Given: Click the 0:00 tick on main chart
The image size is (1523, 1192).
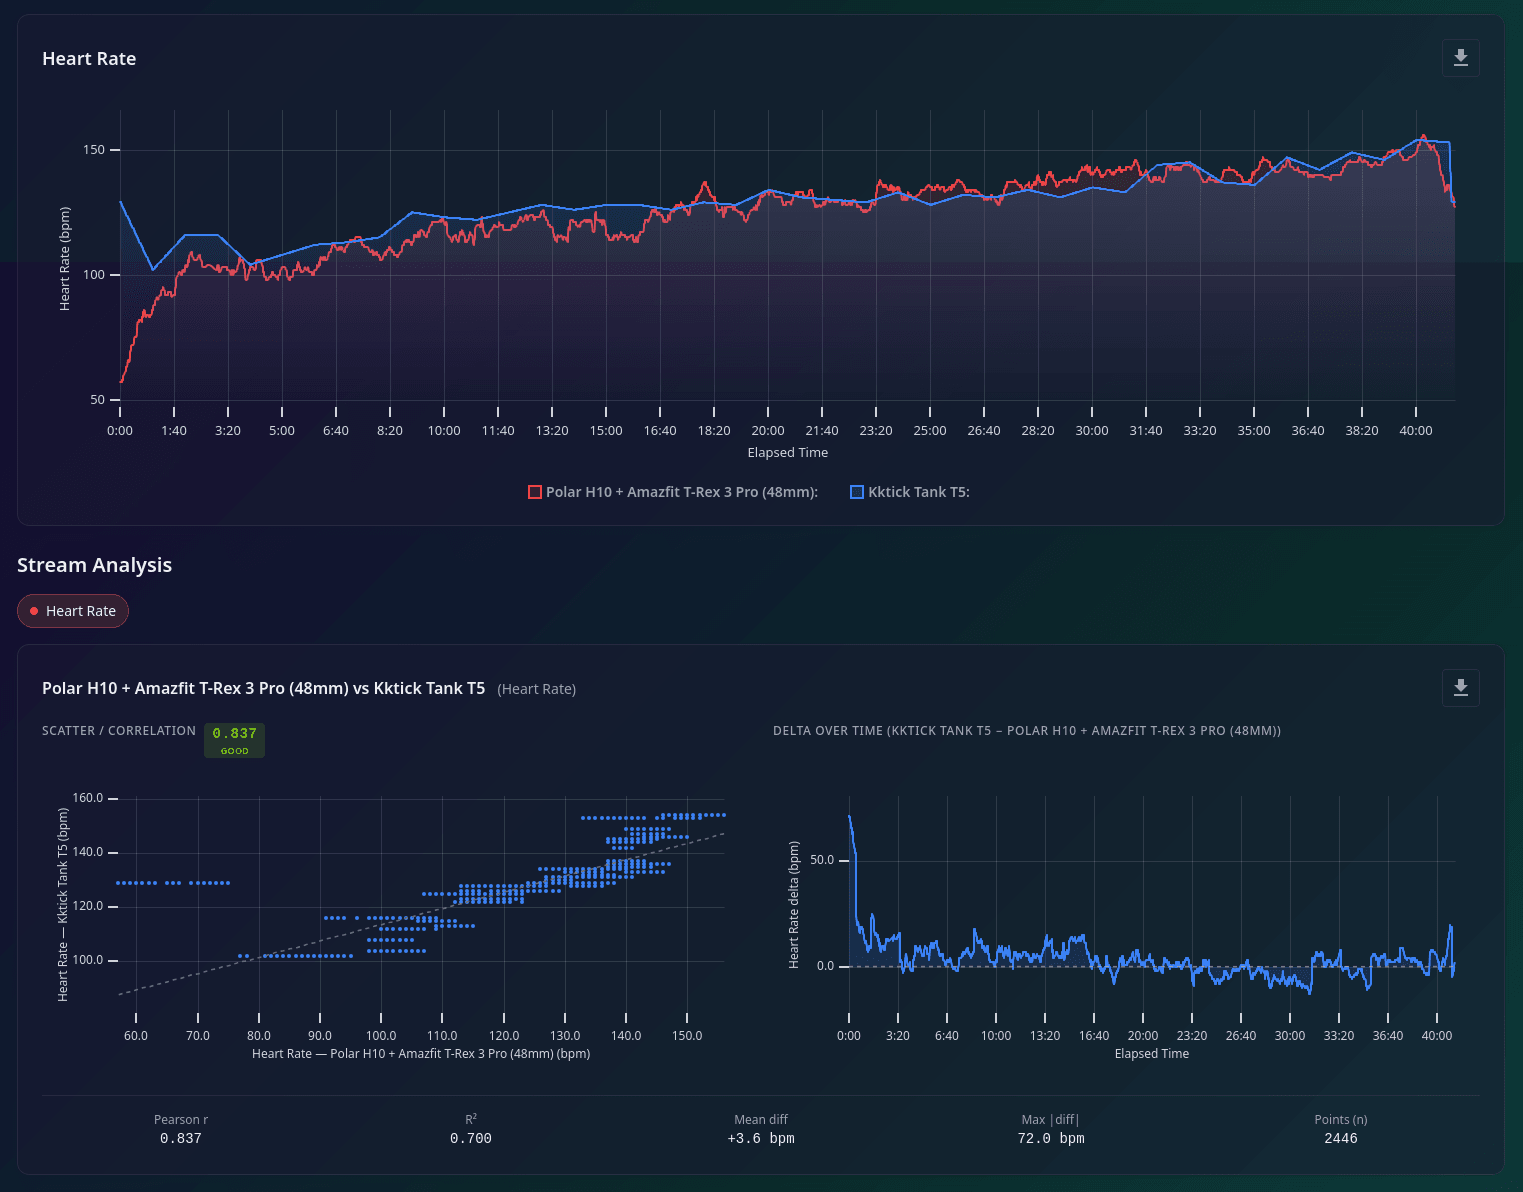Looking at the screenshot, I should tap(120, 431).
